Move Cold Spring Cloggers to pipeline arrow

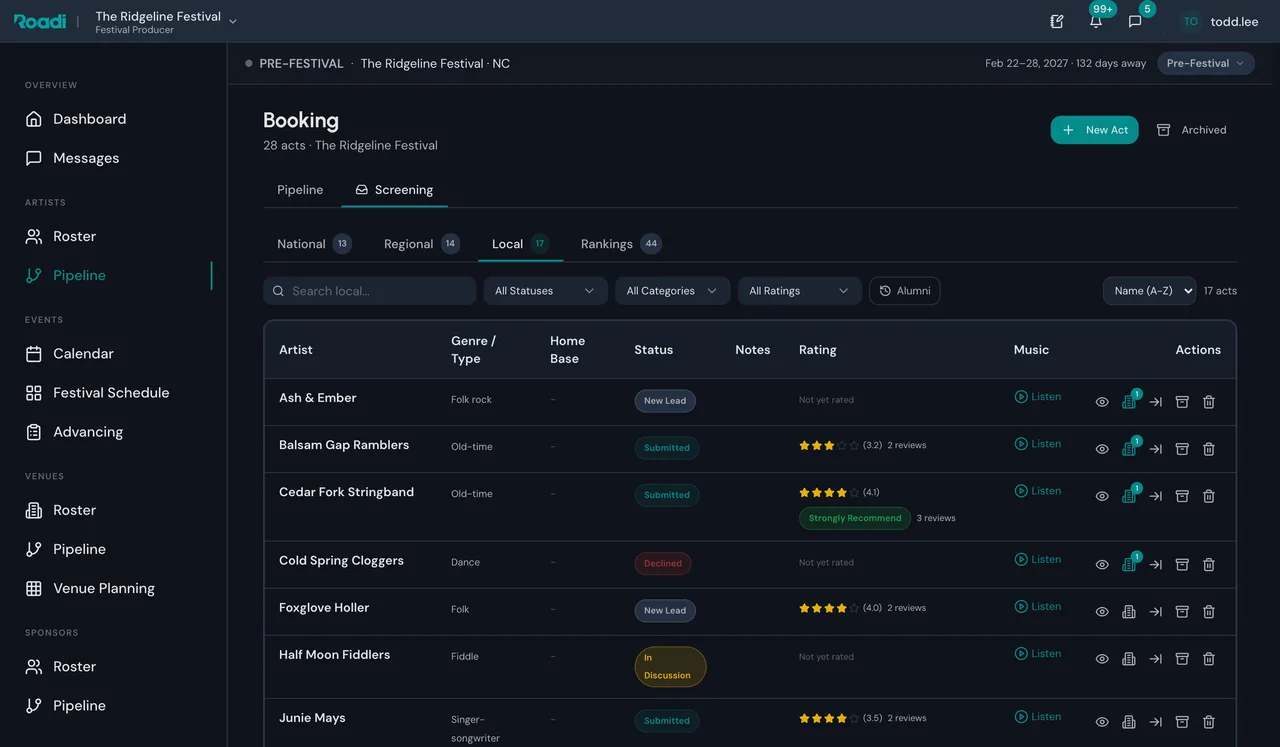(x=1156, y=565)
